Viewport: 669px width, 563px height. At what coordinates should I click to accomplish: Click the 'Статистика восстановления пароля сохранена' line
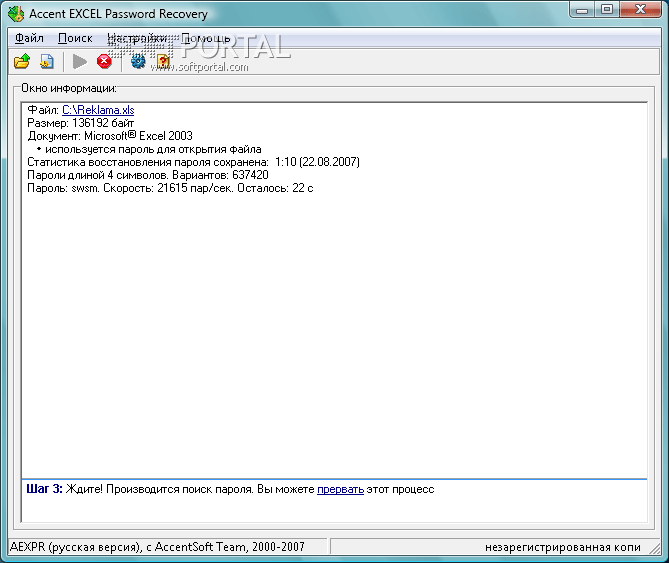[193, 162]
